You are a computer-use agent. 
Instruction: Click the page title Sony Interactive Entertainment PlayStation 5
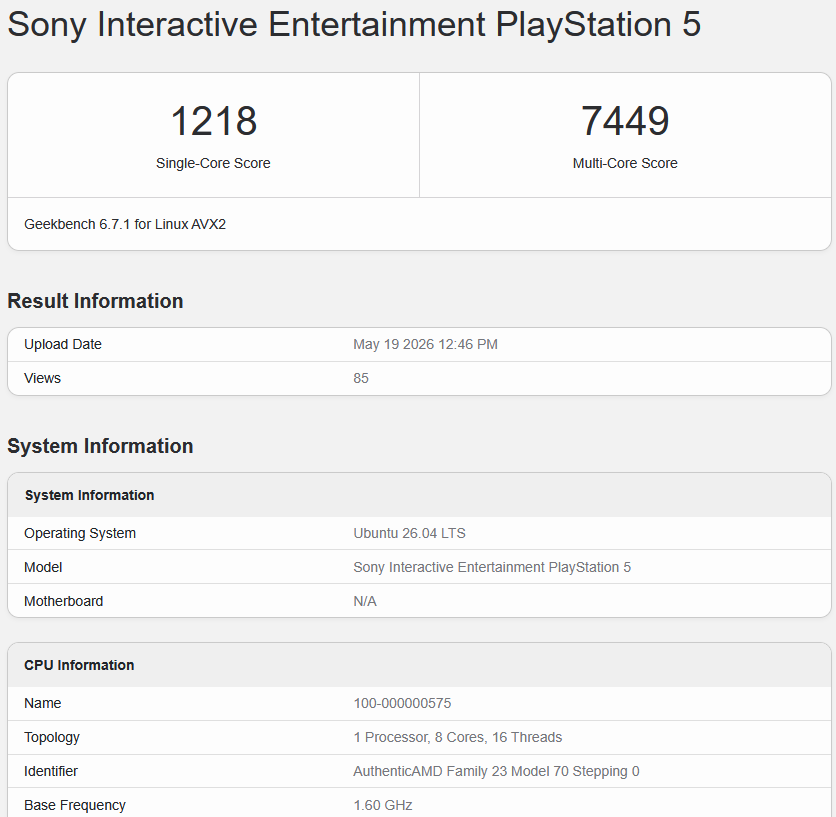pyautogui.click(x=354, y=25)
